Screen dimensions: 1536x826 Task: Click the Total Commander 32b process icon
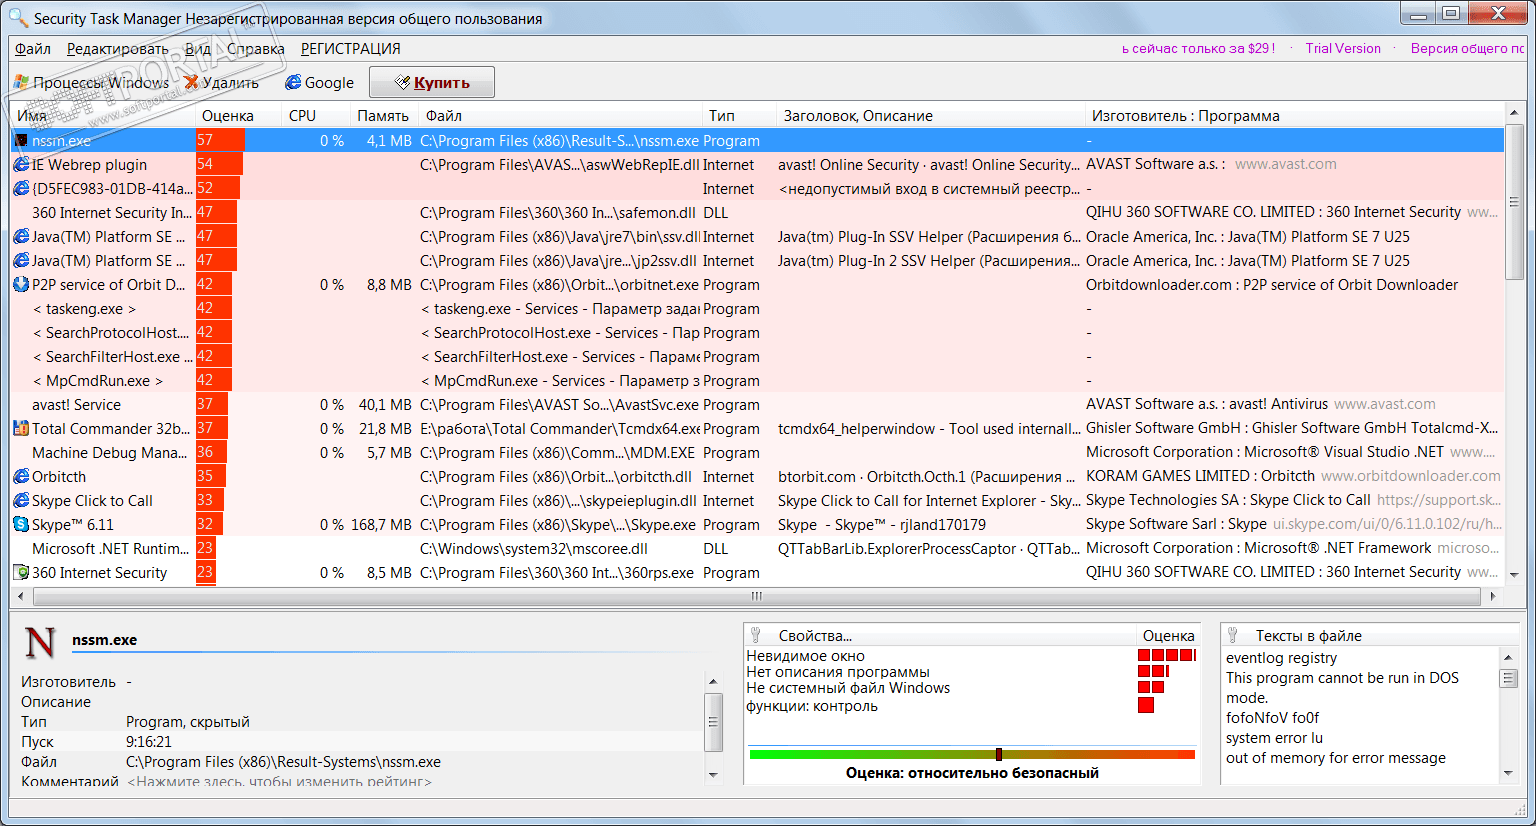click(x=21, y=429)
